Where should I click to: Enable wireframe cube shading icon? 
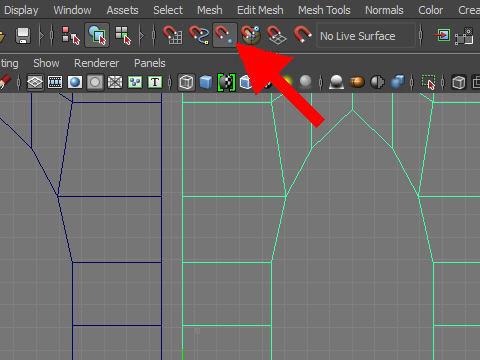tap(186, 82)
